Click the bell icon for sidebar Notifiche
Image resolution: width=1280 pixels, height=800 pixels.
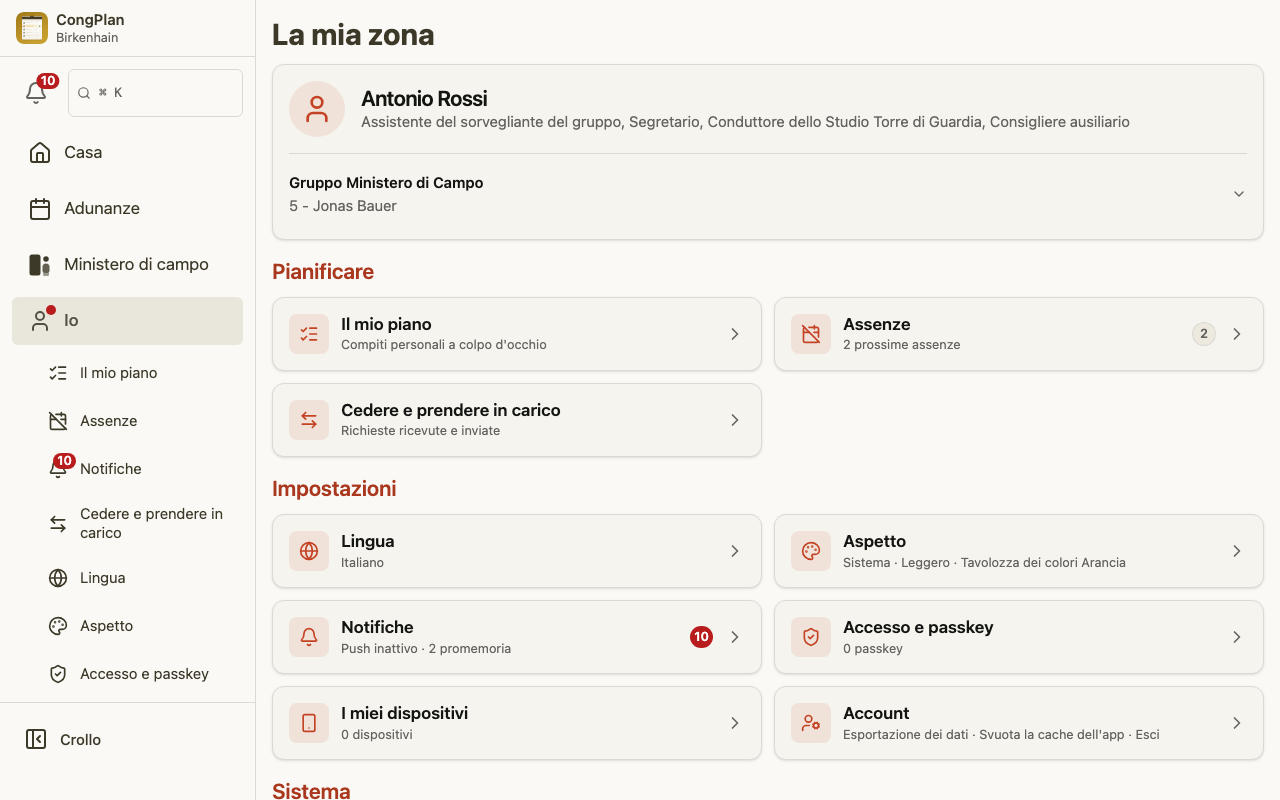tap(58, 469)
